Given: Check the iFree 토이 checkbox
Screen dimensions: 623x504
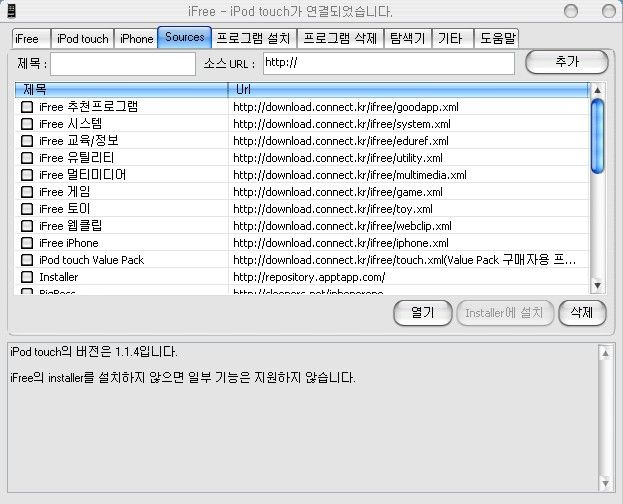Looking at the screenshot, I should 27,209.
